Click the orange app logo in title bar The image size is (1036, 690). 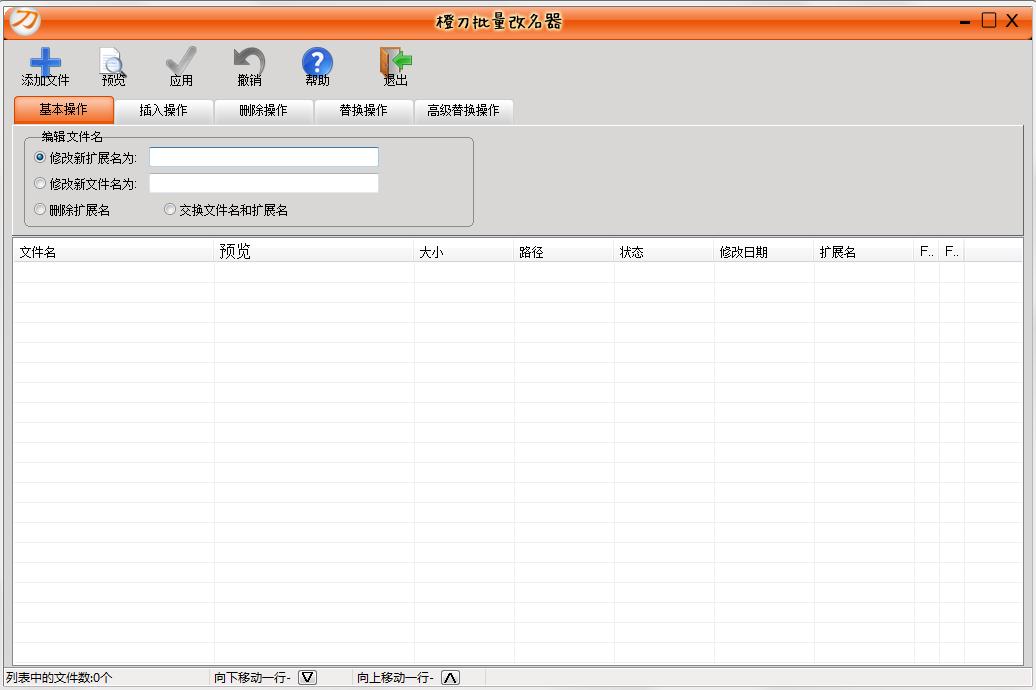[x=24, y=20]
